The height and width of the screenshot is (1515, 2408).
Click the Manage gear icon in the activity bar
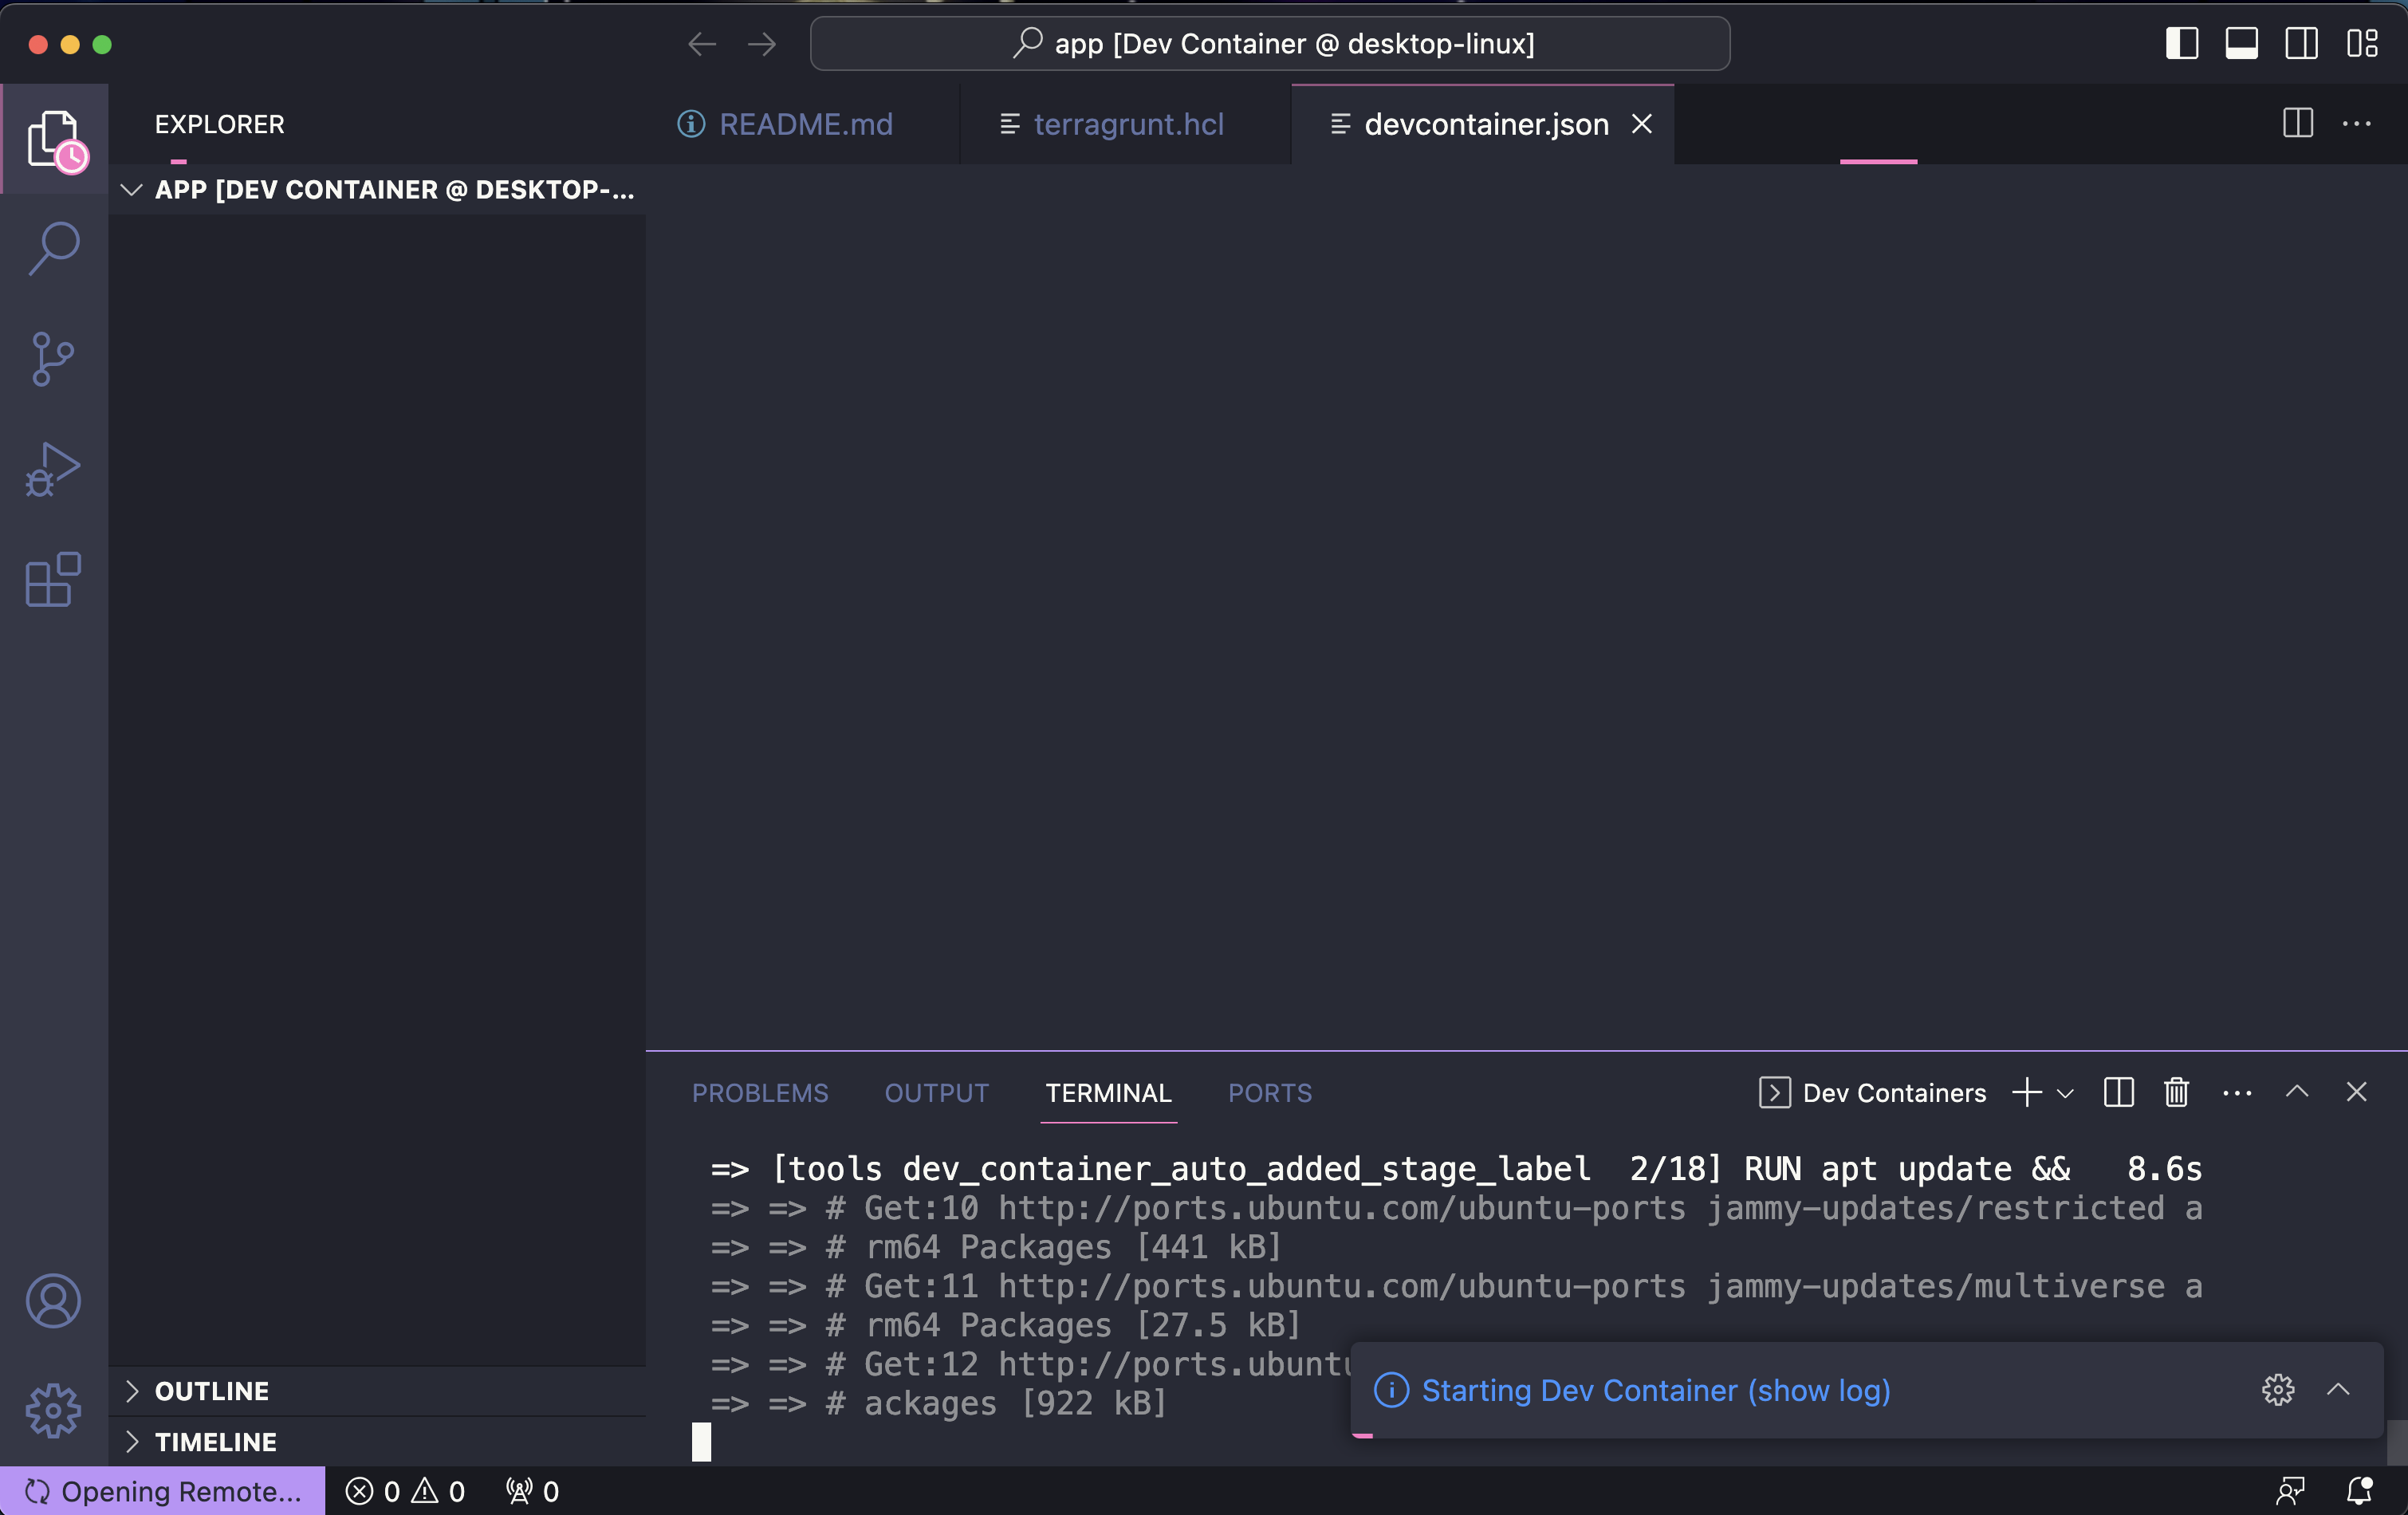tap(54, 1410)
